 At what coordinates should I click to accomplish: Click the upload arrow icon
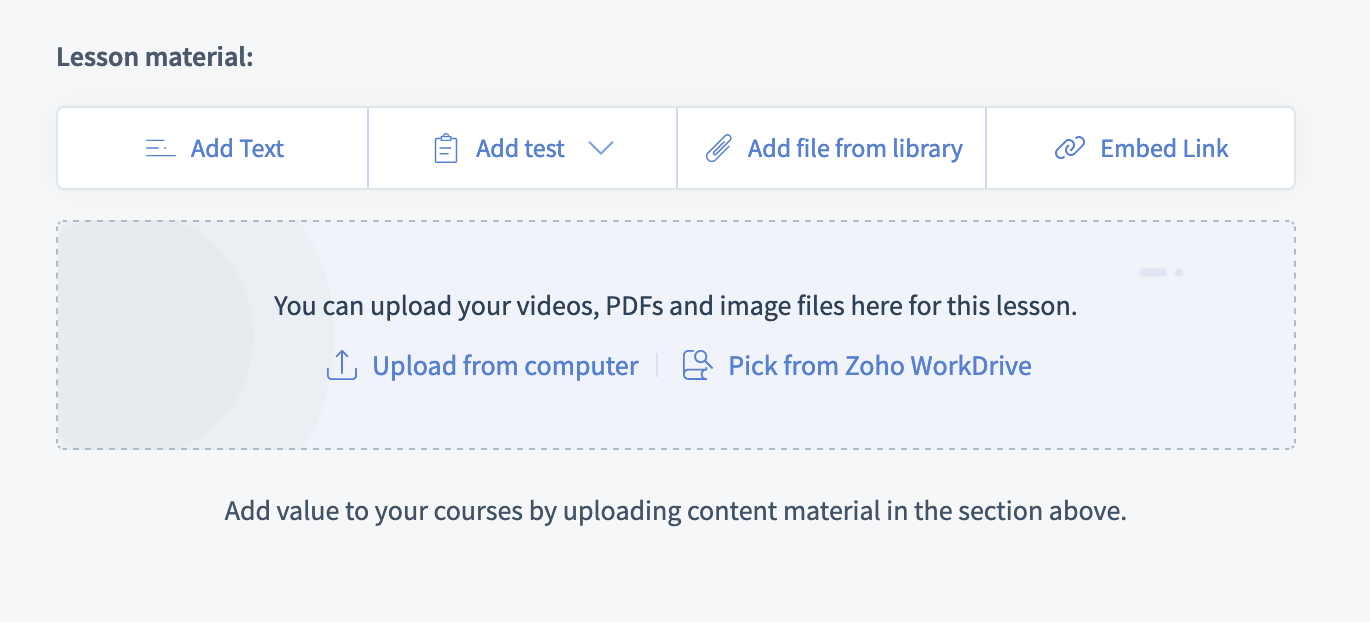click(x=341, y=365)
